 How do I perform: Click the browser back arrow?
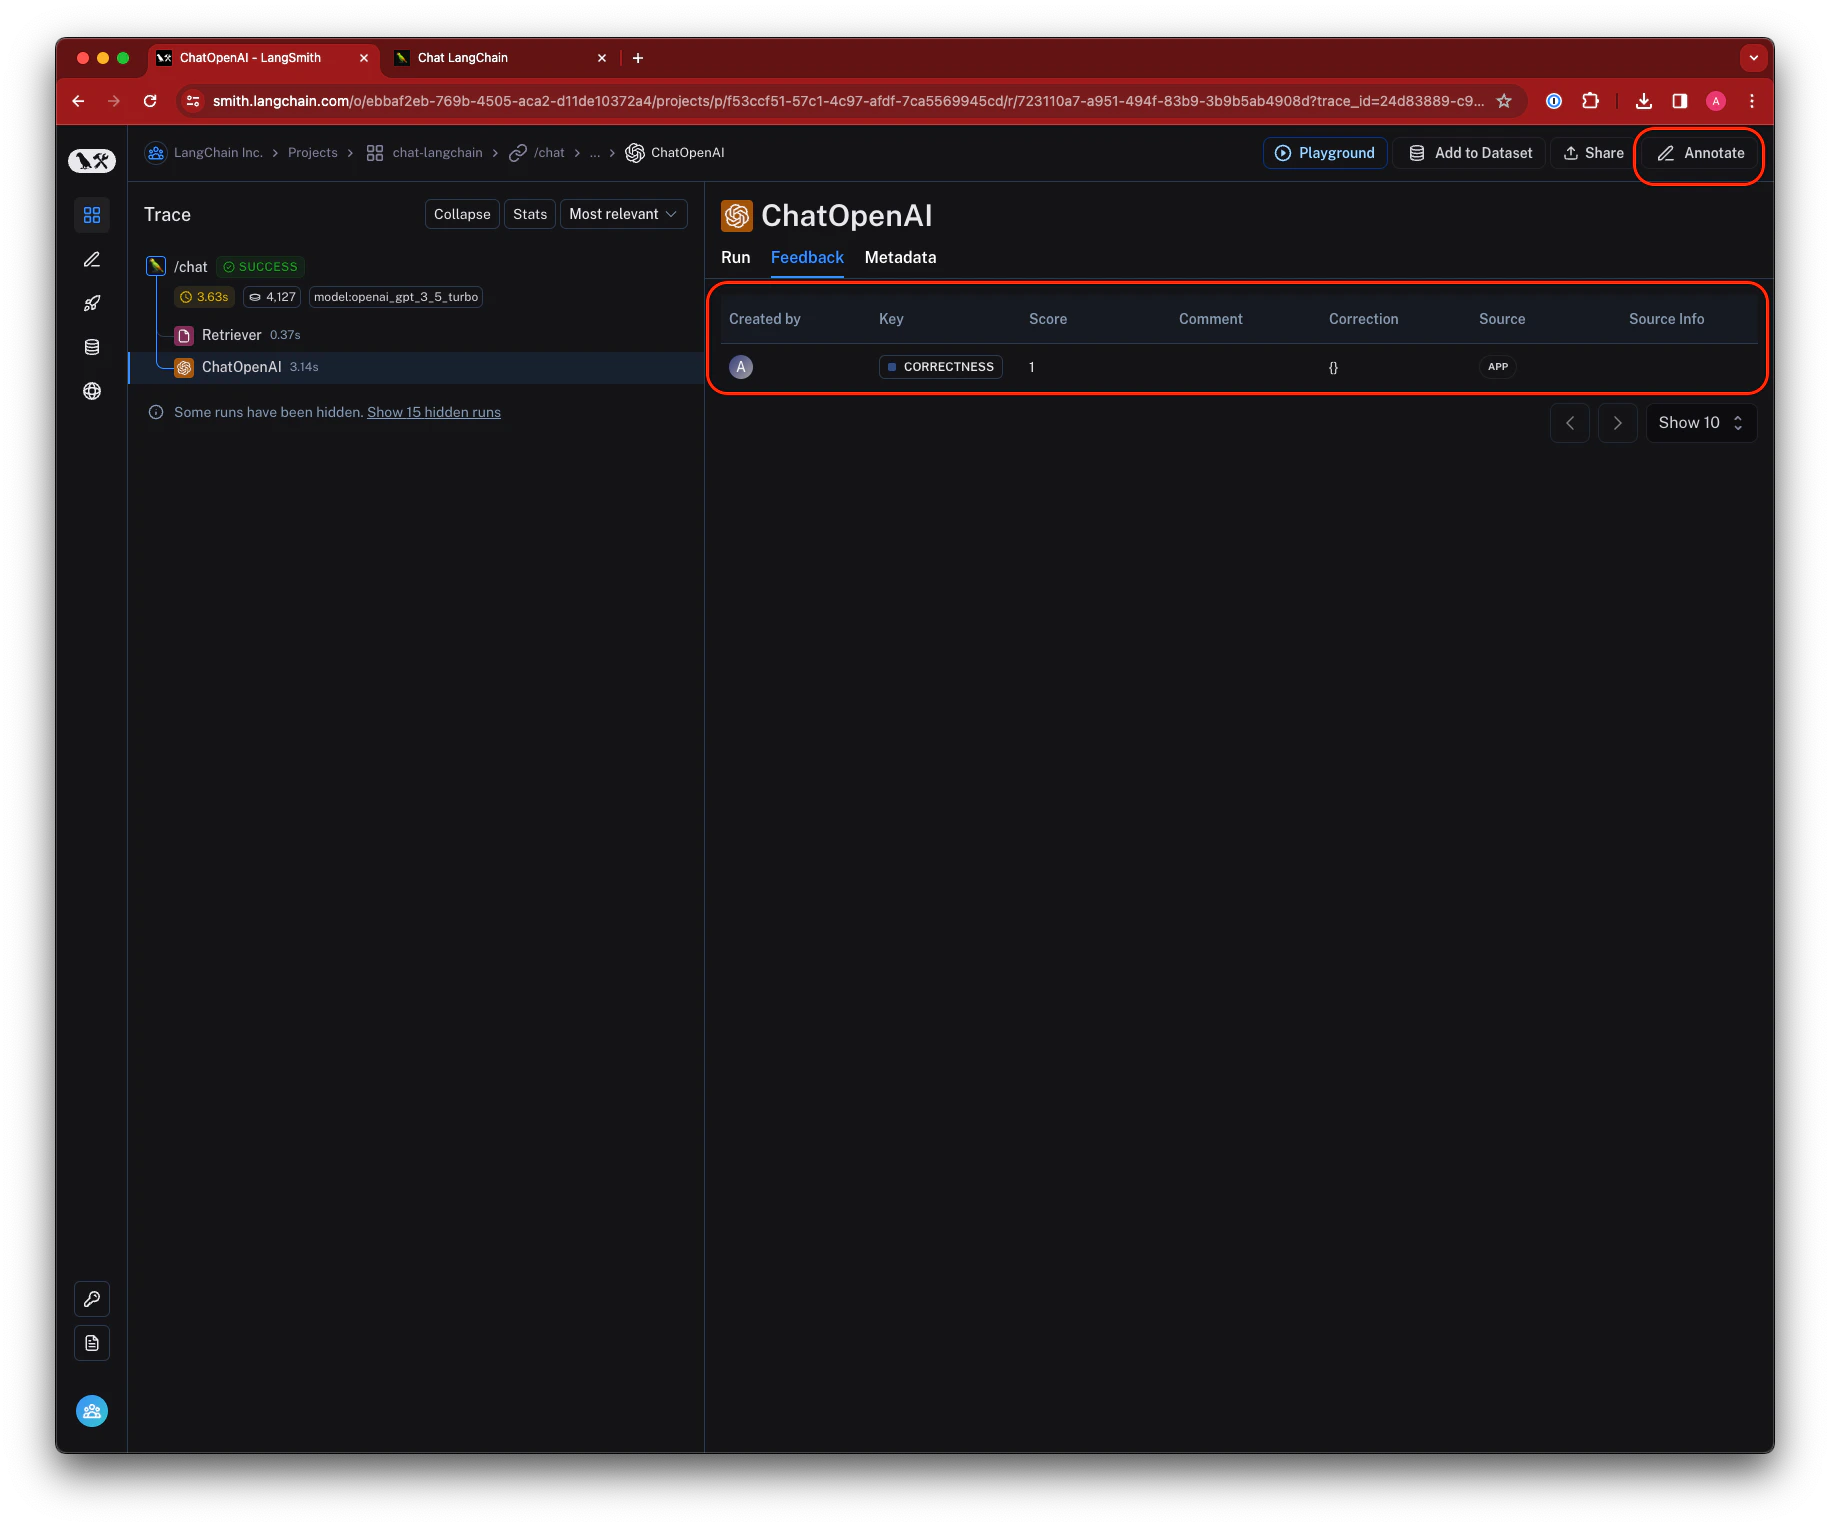pos(78,101)
